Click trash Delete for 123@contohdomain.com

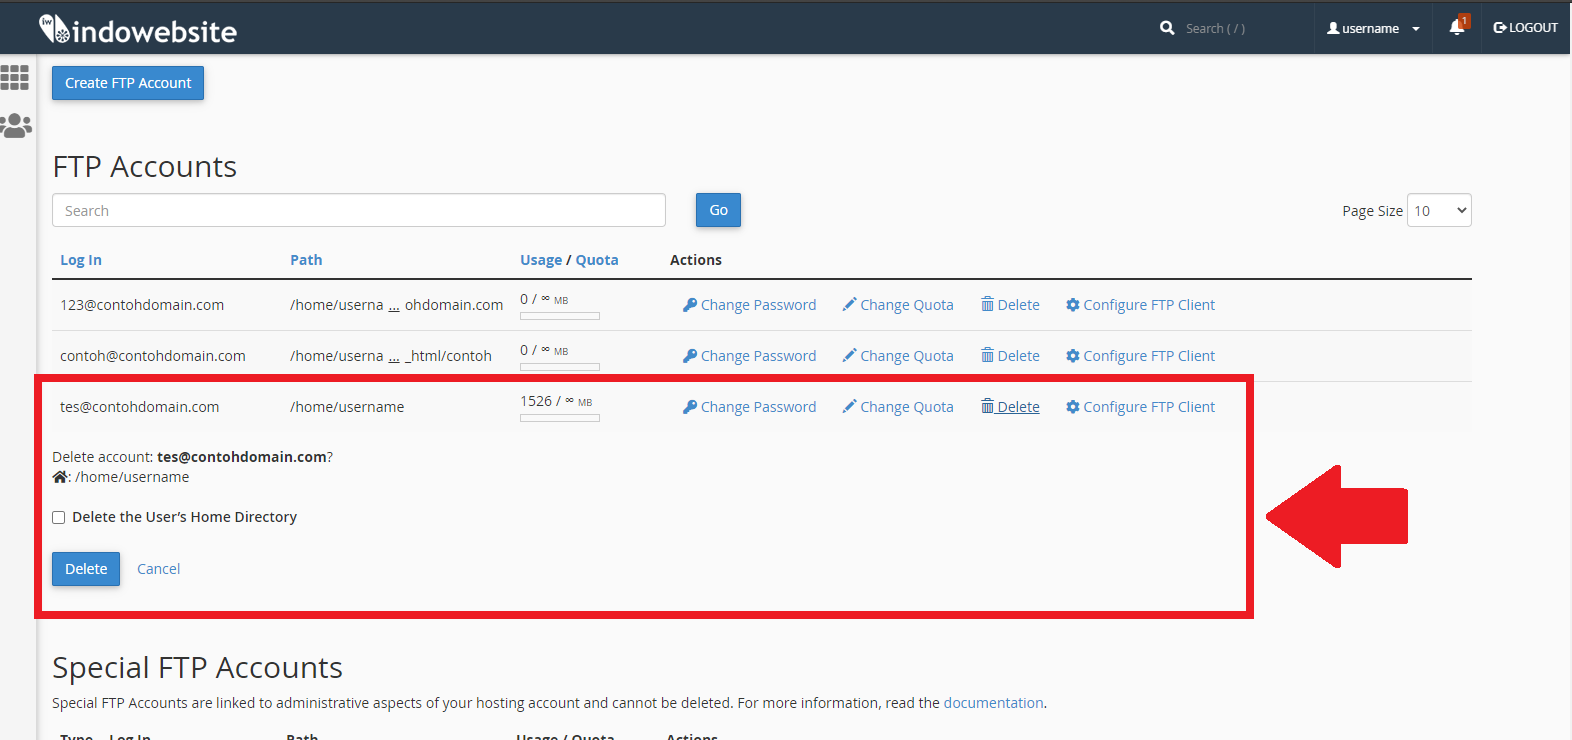[1010, 305]
